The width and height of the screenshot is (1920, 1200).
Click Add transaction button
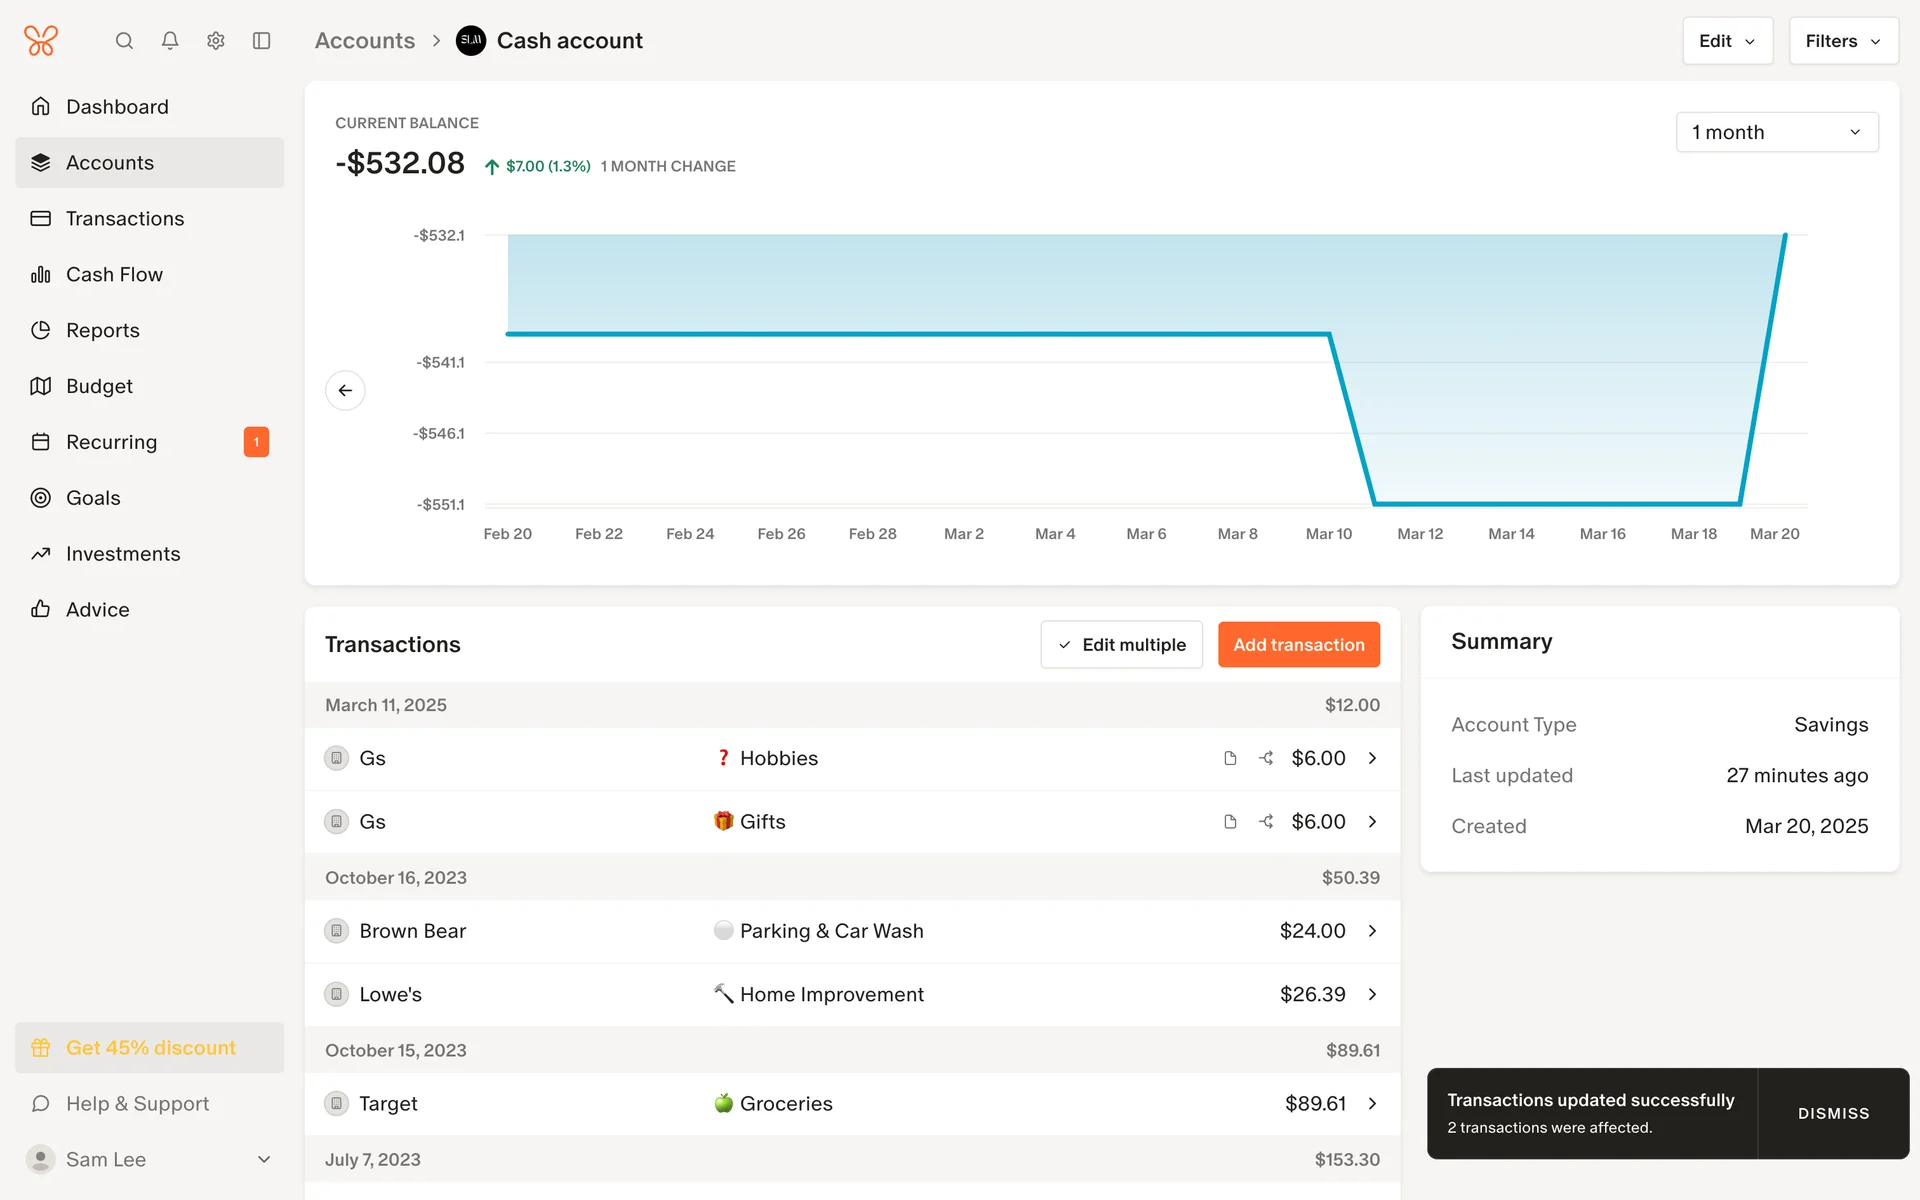pyautogui.click(x=1298, y=645)
